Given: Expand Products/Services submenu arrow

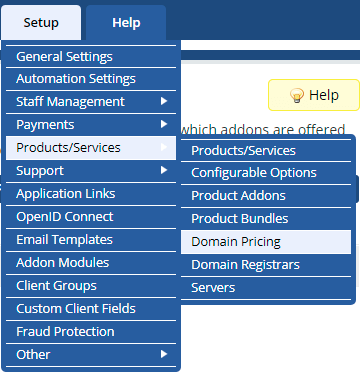Looking at the screenshot, I should coord(164,147).
